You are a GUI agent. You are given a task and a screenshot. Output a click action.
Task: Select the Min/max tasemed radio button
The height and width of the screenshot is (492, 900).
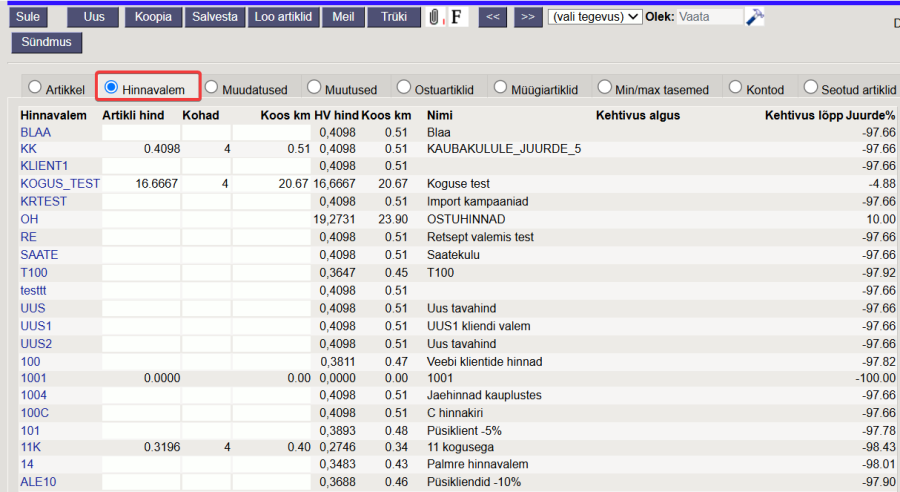coord(604,87)
